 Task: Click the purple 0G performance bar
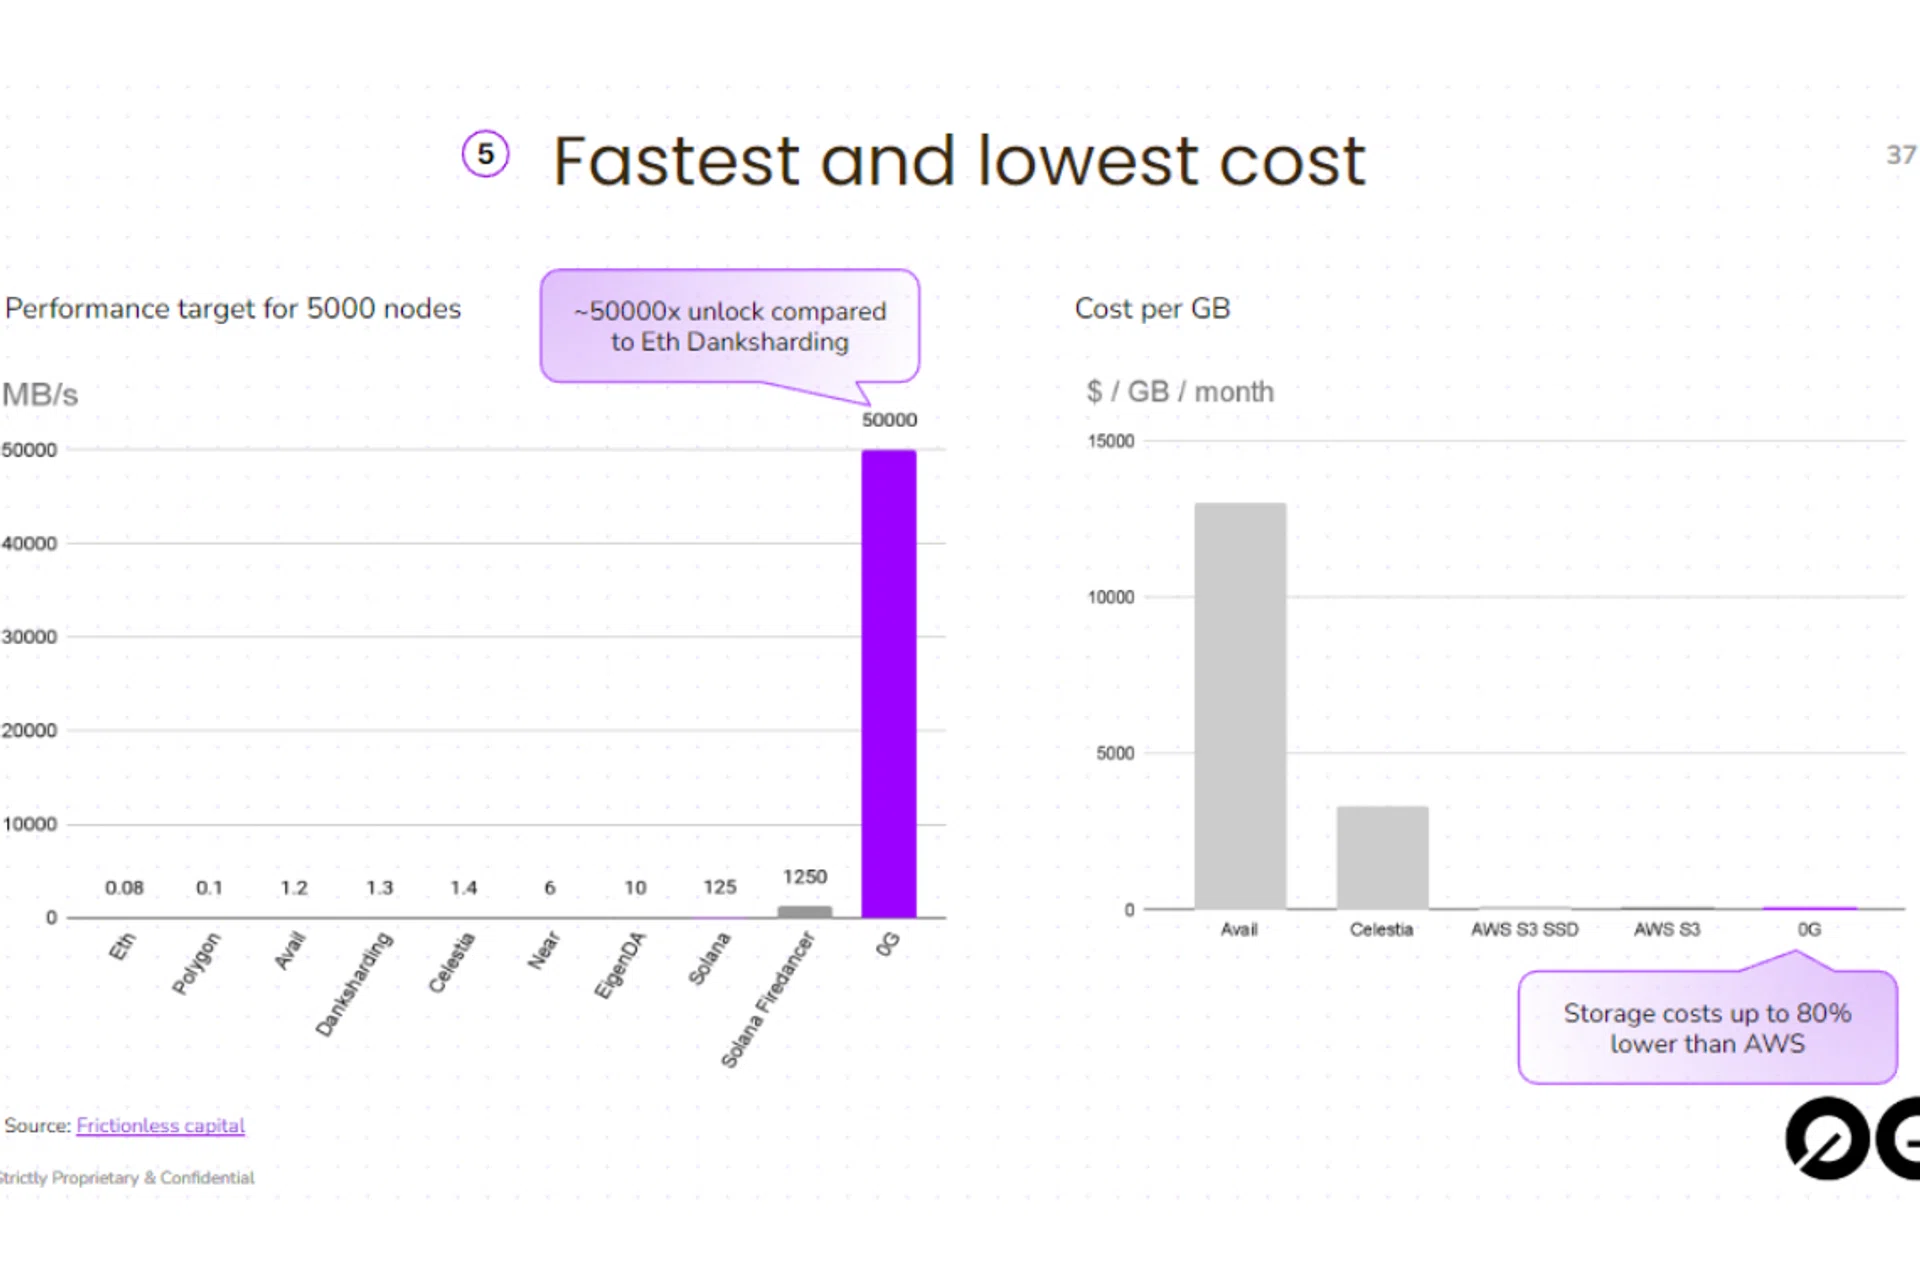(888, 683)
